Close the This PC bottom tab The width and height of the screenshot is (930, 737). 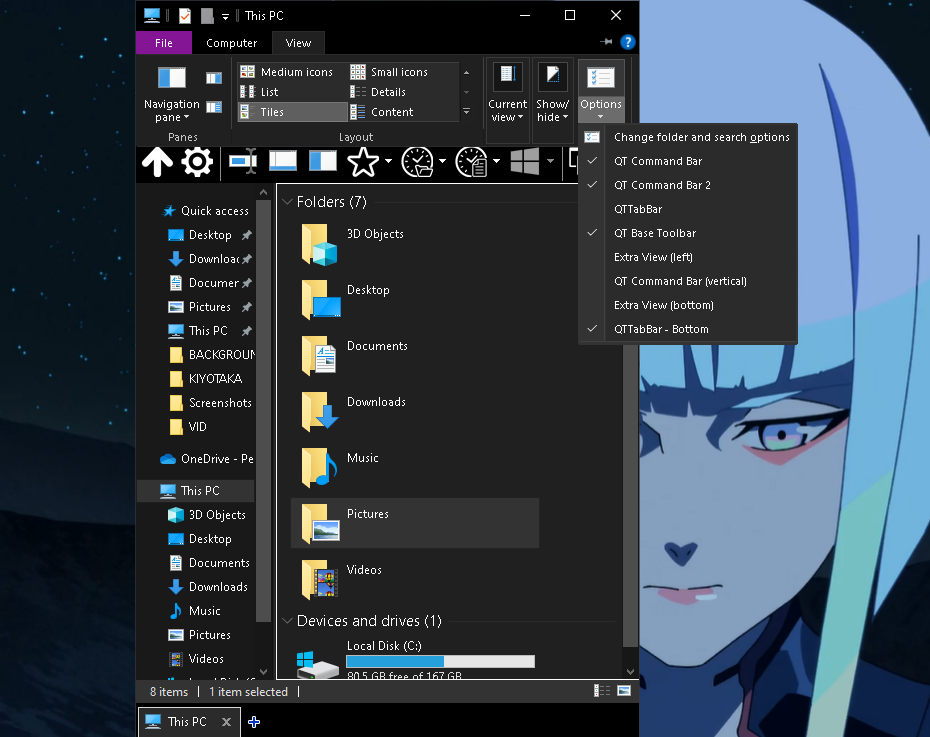[226, 722]
